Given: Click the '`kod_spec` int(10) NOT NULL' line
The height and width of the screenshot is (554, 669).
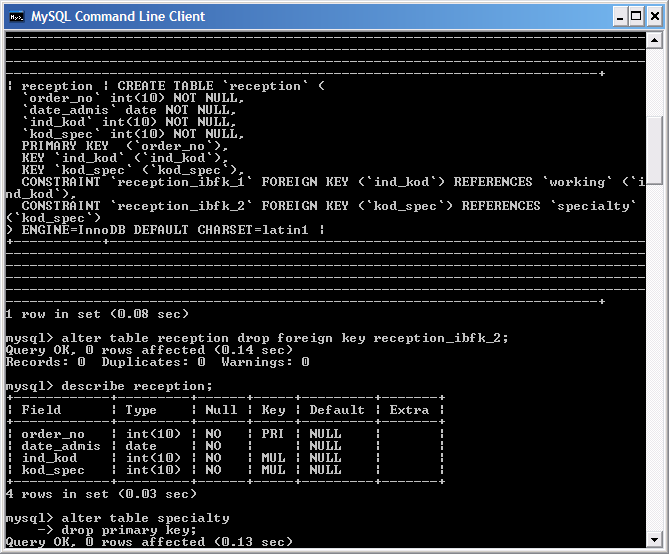Looking at the screenshot, I should click(x=133, y=134).
